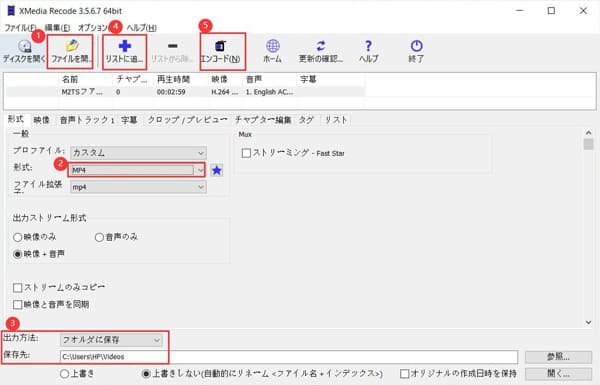This screenshot has width=600, height=385.
Task: Switch to the リスト tab
Action: tap(336, 120)
